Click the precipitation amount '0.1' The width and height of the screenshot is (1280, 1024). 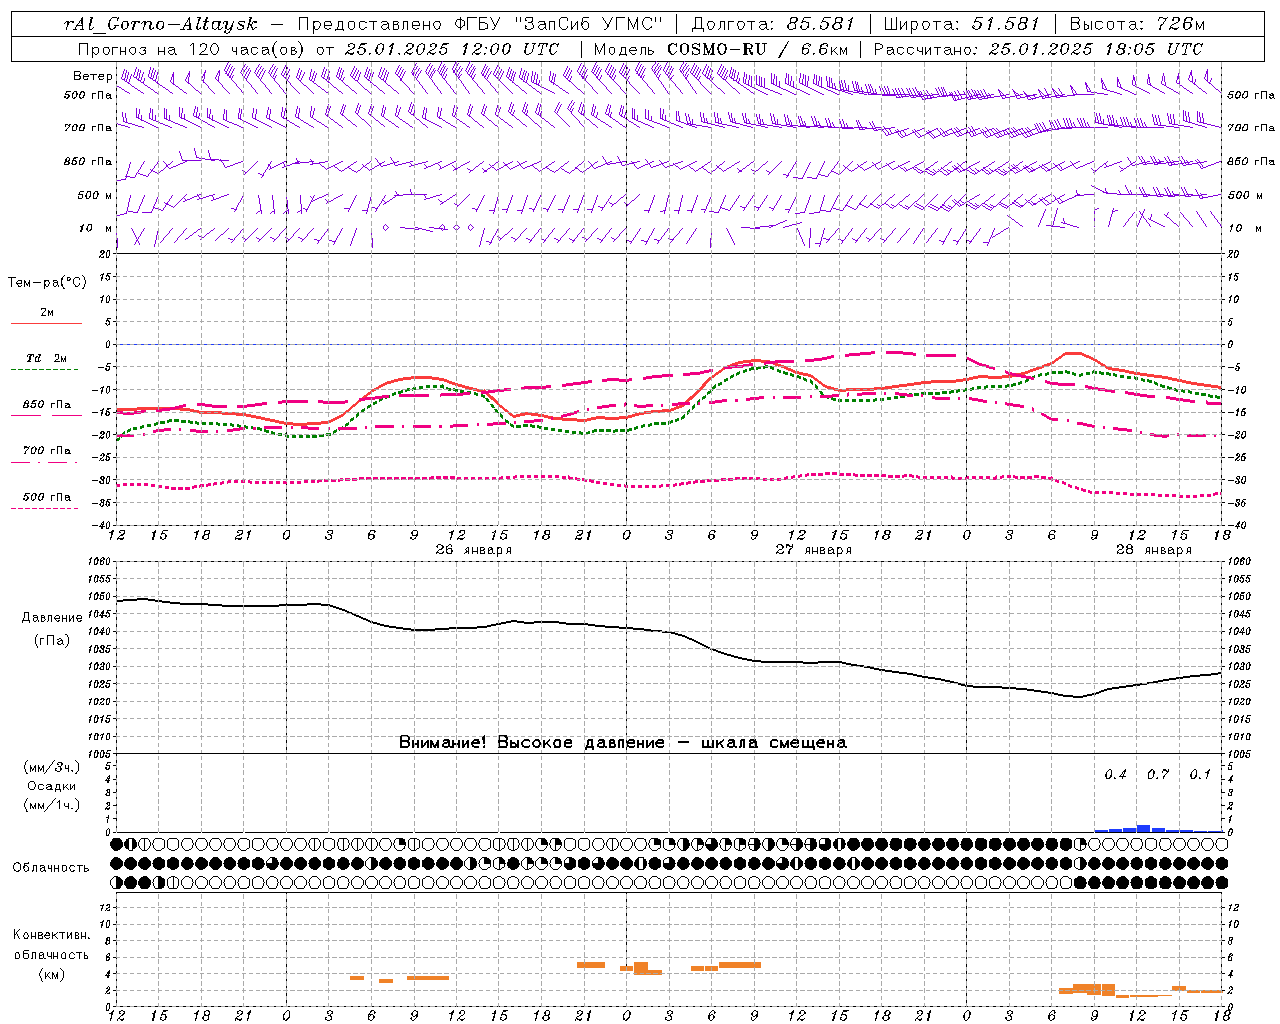(1200, 775)
